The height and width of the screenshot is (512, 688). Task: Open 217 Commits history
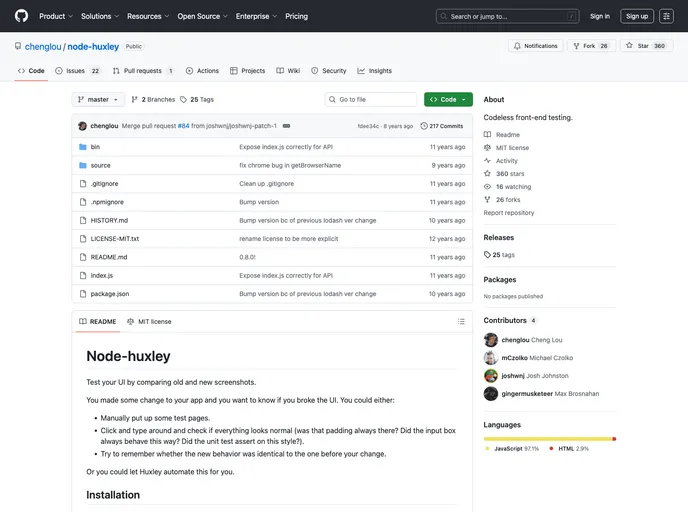[442, 126]
